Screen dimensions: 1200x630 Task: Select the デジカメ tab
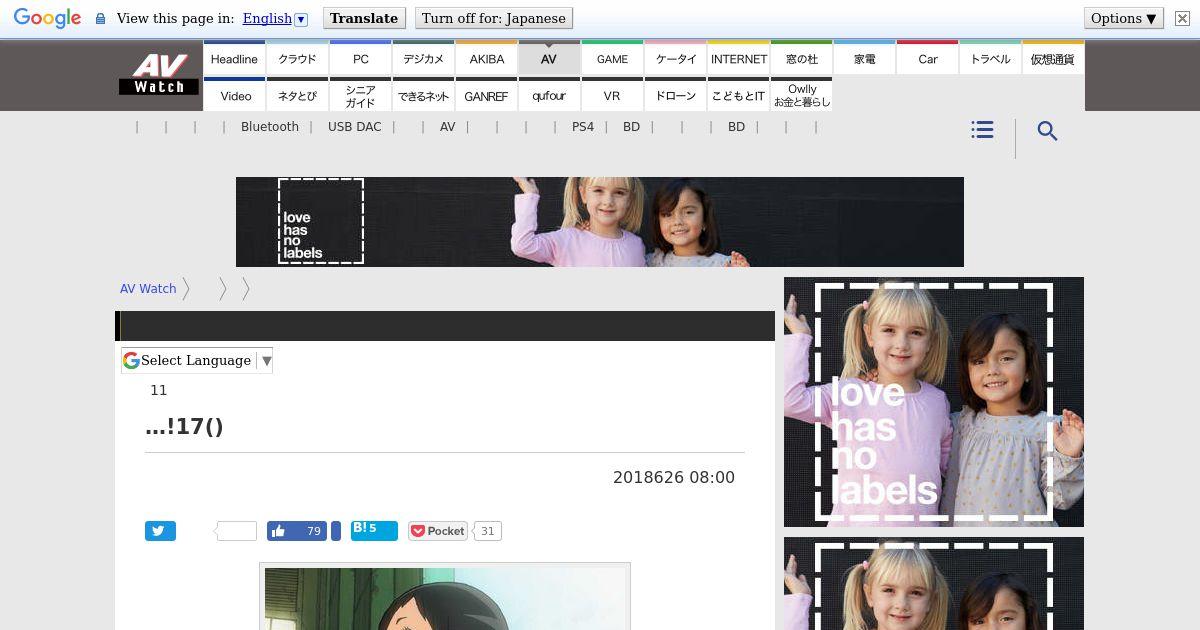(423, 58)
